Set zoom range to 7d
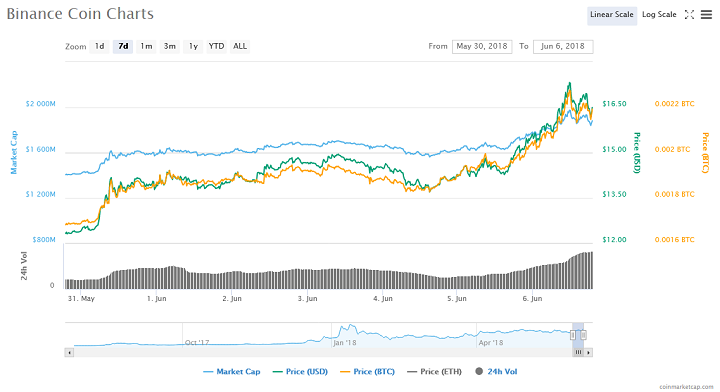This screenshot has width=720, height=392. tap(123, 46)
